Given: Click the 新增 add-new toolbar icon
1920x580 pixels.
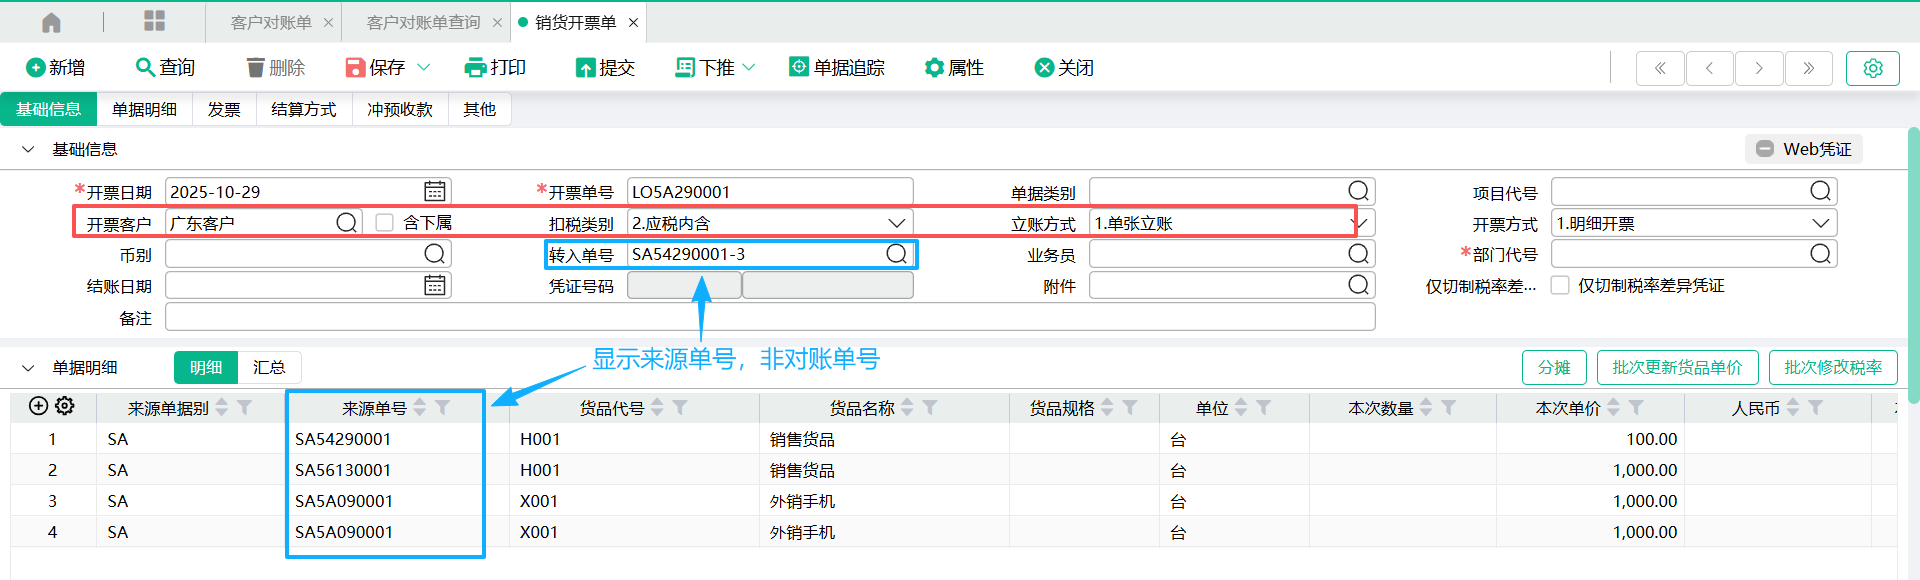Looking at the screenshot, I should (x=36, y=67).
